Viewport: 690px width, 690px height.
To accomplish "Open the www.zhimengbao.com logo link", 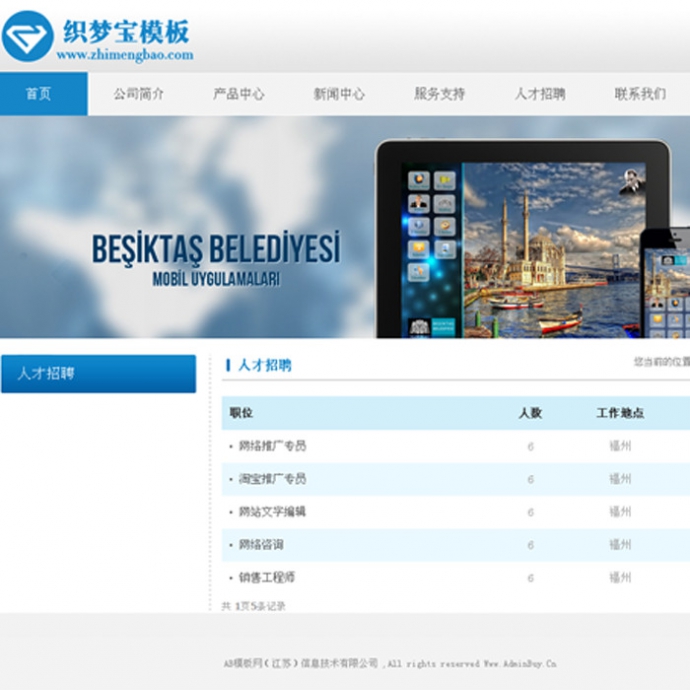I will pos(125,55).
